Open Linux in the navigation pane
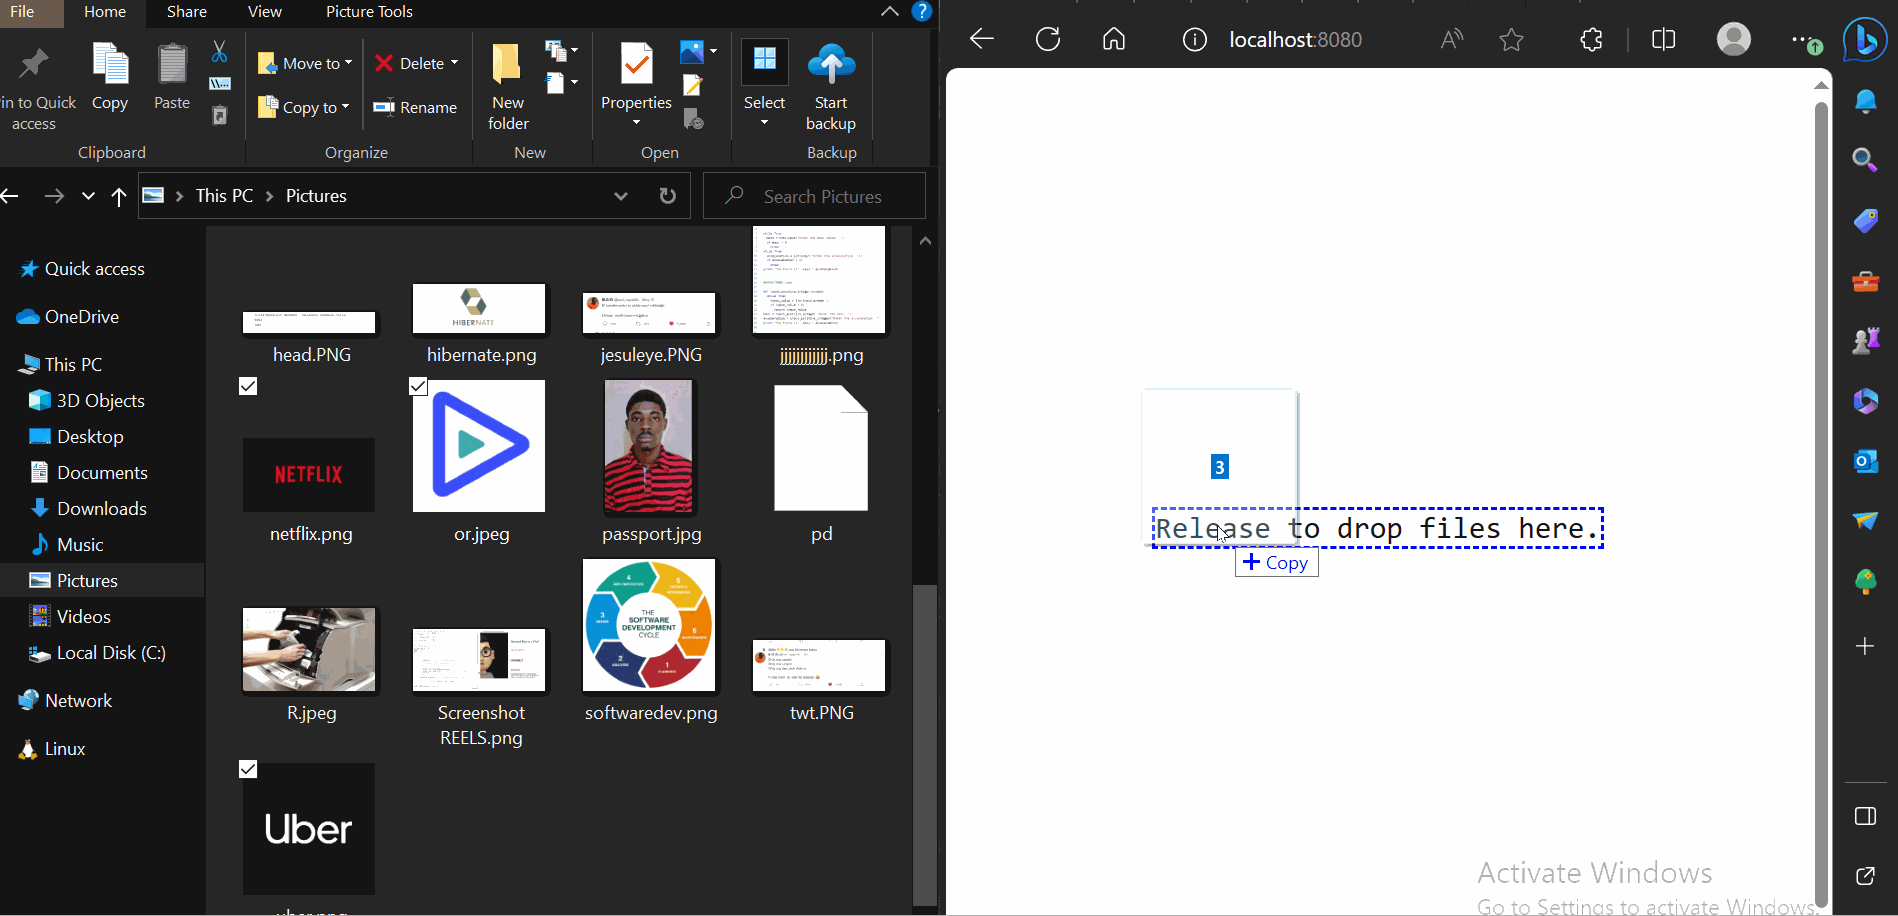The height and width of the screenshot is (916, 1898). coord(65,749)
